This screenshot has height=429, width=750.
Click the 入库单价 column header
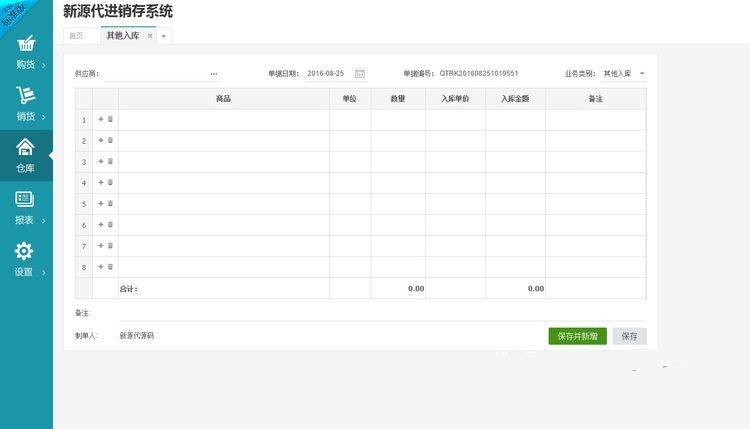[x=455, y=99]
